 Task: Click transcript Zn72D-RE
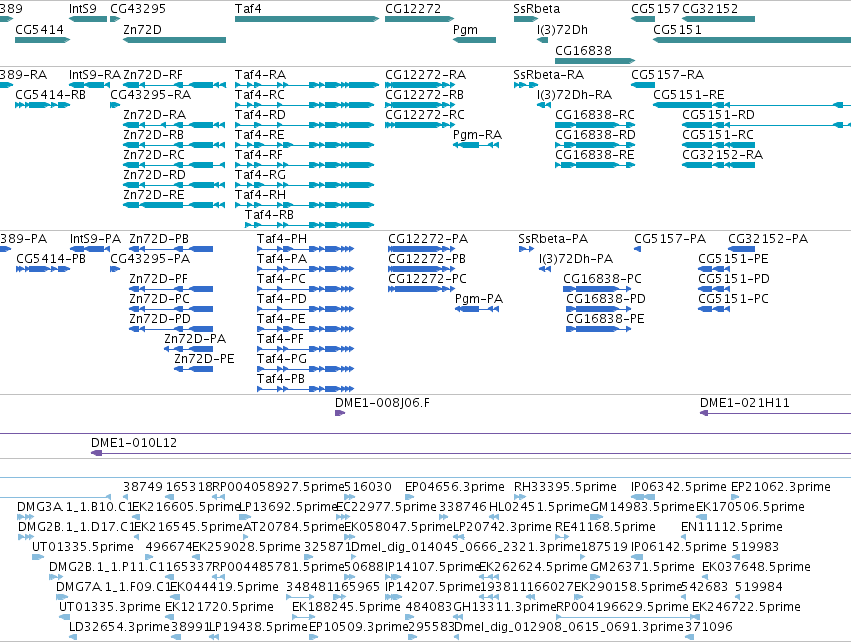[174, 205]
